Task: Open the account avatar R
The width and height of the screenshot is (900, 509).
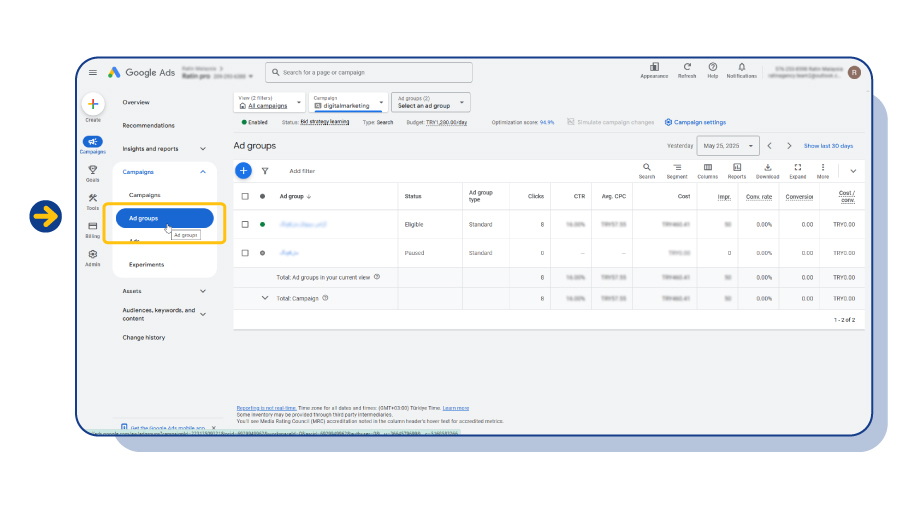Action: click(854, 72)
